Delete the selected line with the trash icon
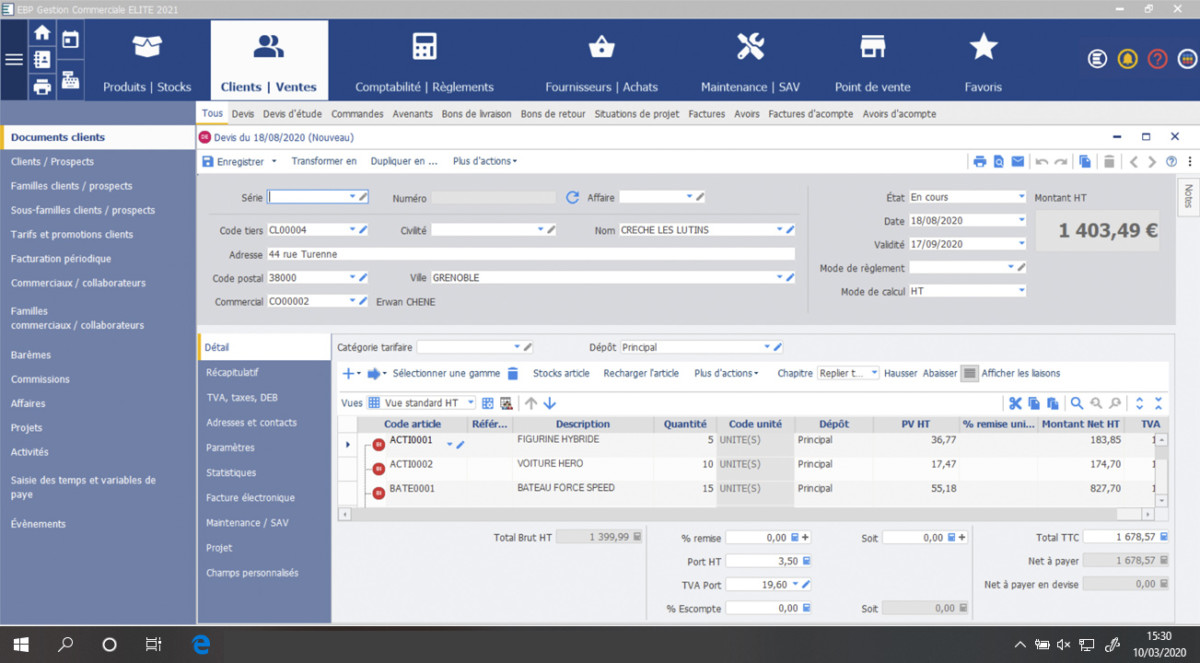The image size is (1200, 663). (x=513, y=373)
